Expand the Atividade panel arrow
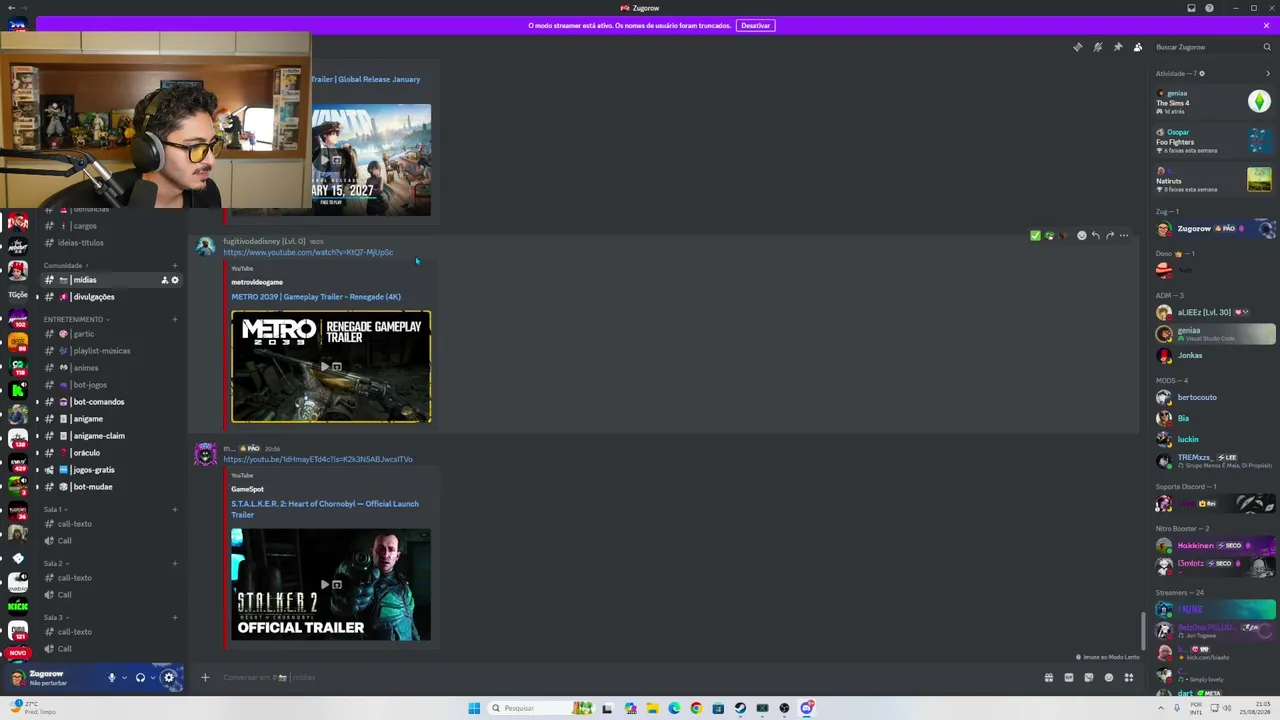 pos(1270,73)
